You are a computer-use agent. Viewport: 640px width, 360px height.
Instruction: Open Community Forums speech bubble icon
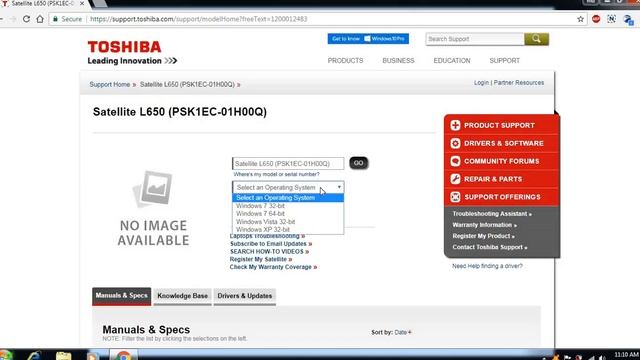(455, 161)
